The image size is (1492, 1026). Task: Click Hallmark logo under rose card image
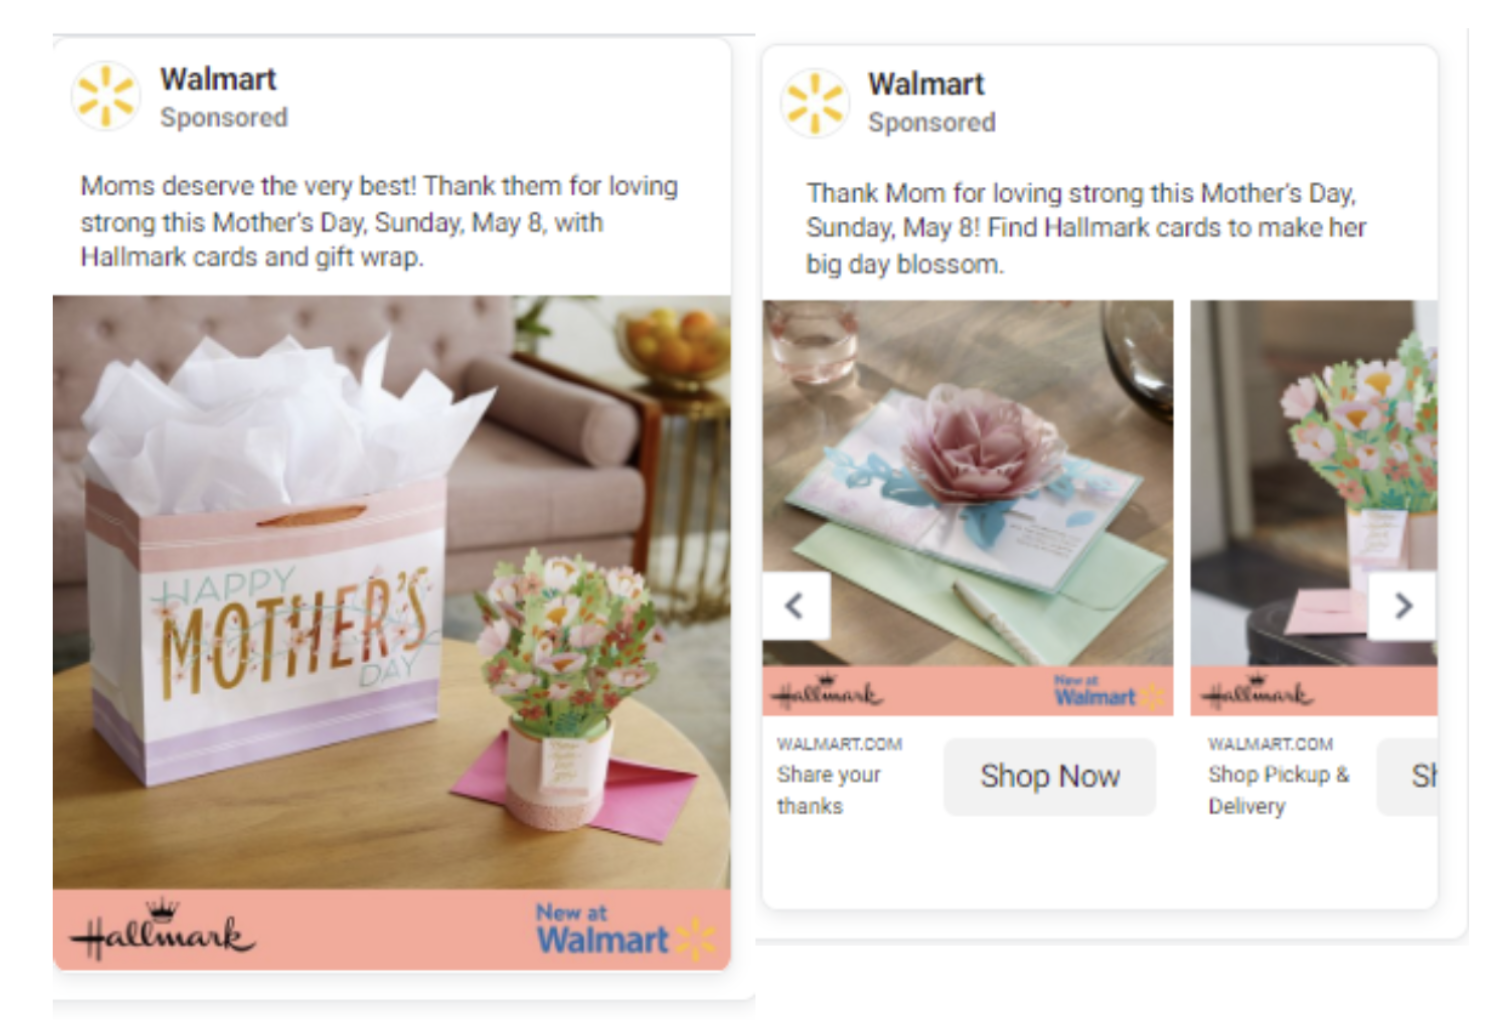[826, 692]
